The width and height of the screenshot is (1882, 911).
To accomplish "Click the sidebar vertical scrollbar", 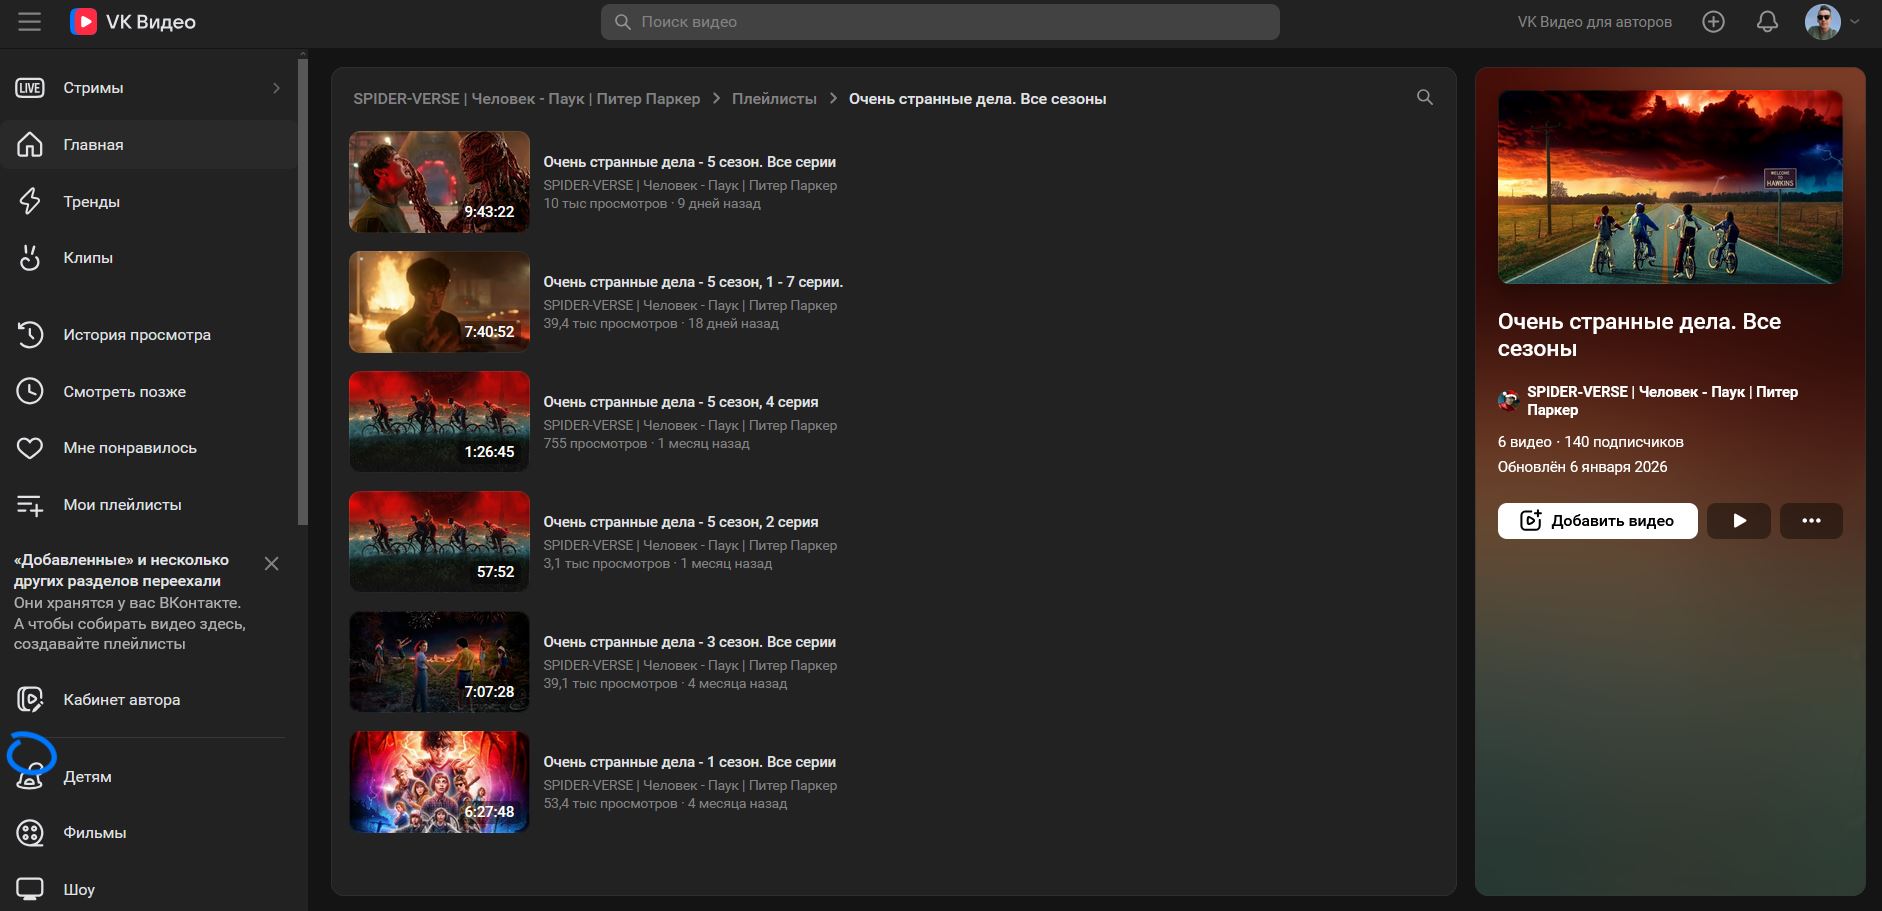I will (x=303, y=290).
